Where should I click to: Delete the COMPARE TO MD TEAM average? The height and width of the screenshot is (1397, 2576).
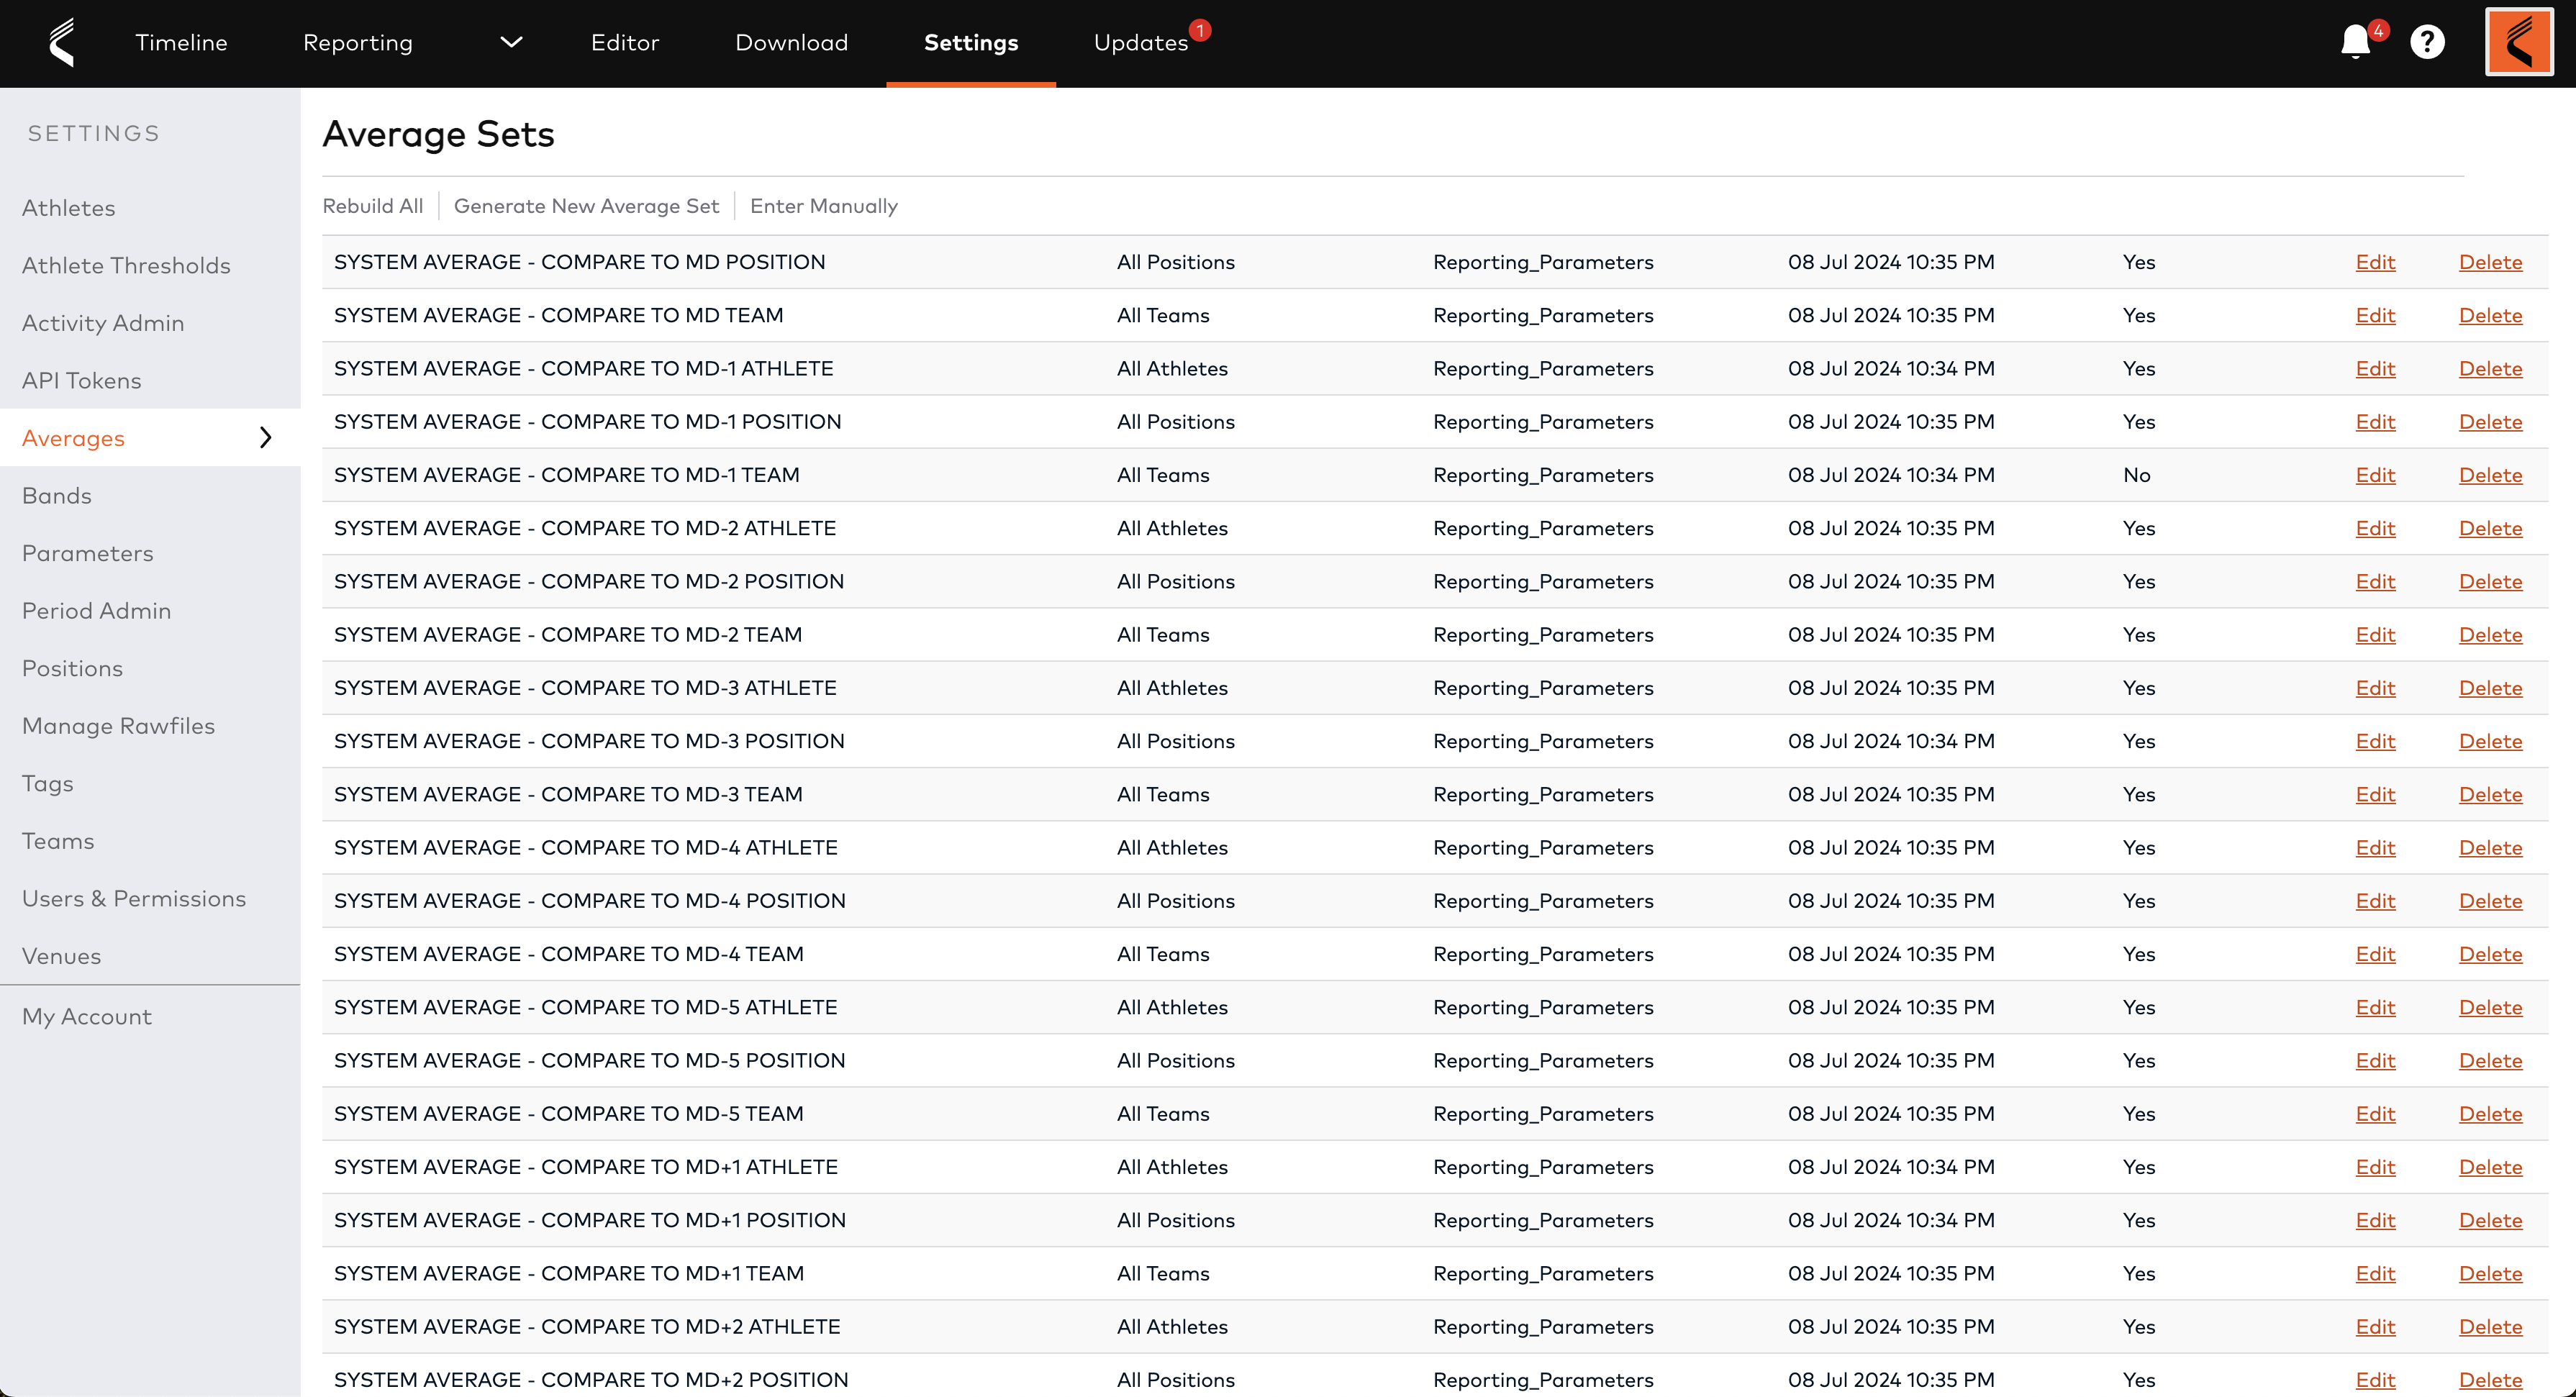coord(2490,315)
